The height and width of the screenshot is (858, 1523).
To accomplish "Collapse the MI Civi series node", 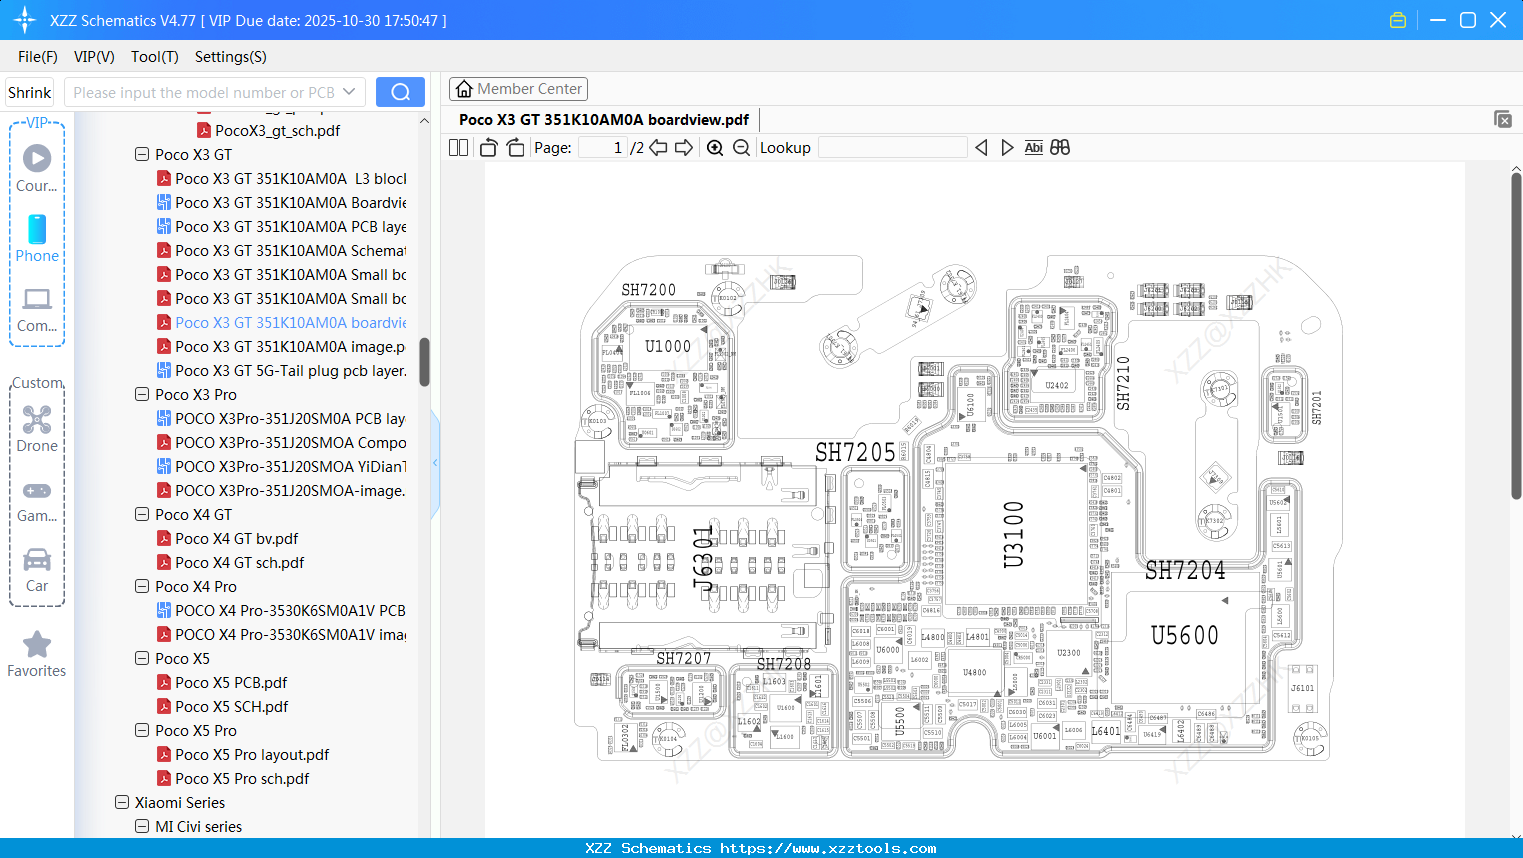I will click(x=142, y=827).
